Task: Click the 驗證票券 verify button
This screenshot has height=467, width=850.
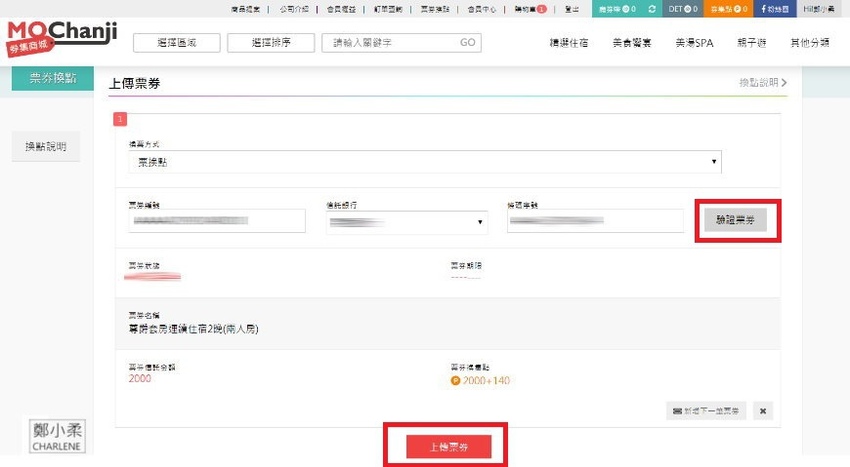Action: [735, 221]
